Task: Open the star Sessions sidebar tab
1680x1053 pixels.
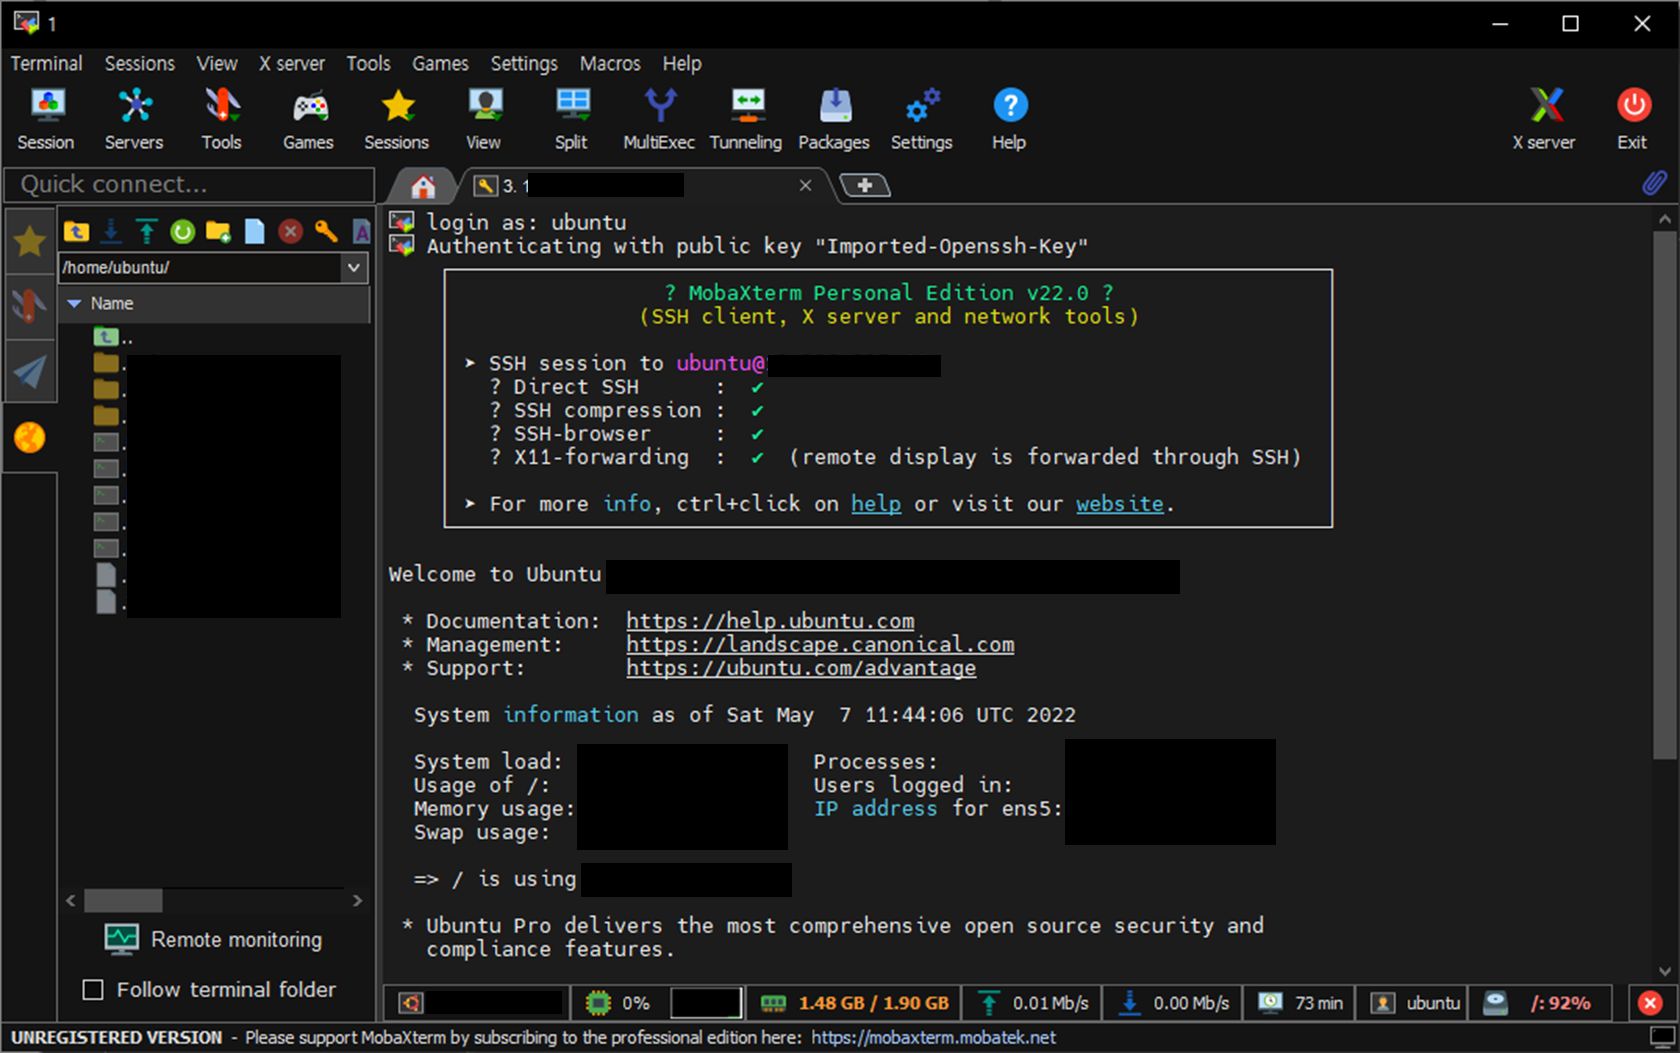Action: [30, 241]
